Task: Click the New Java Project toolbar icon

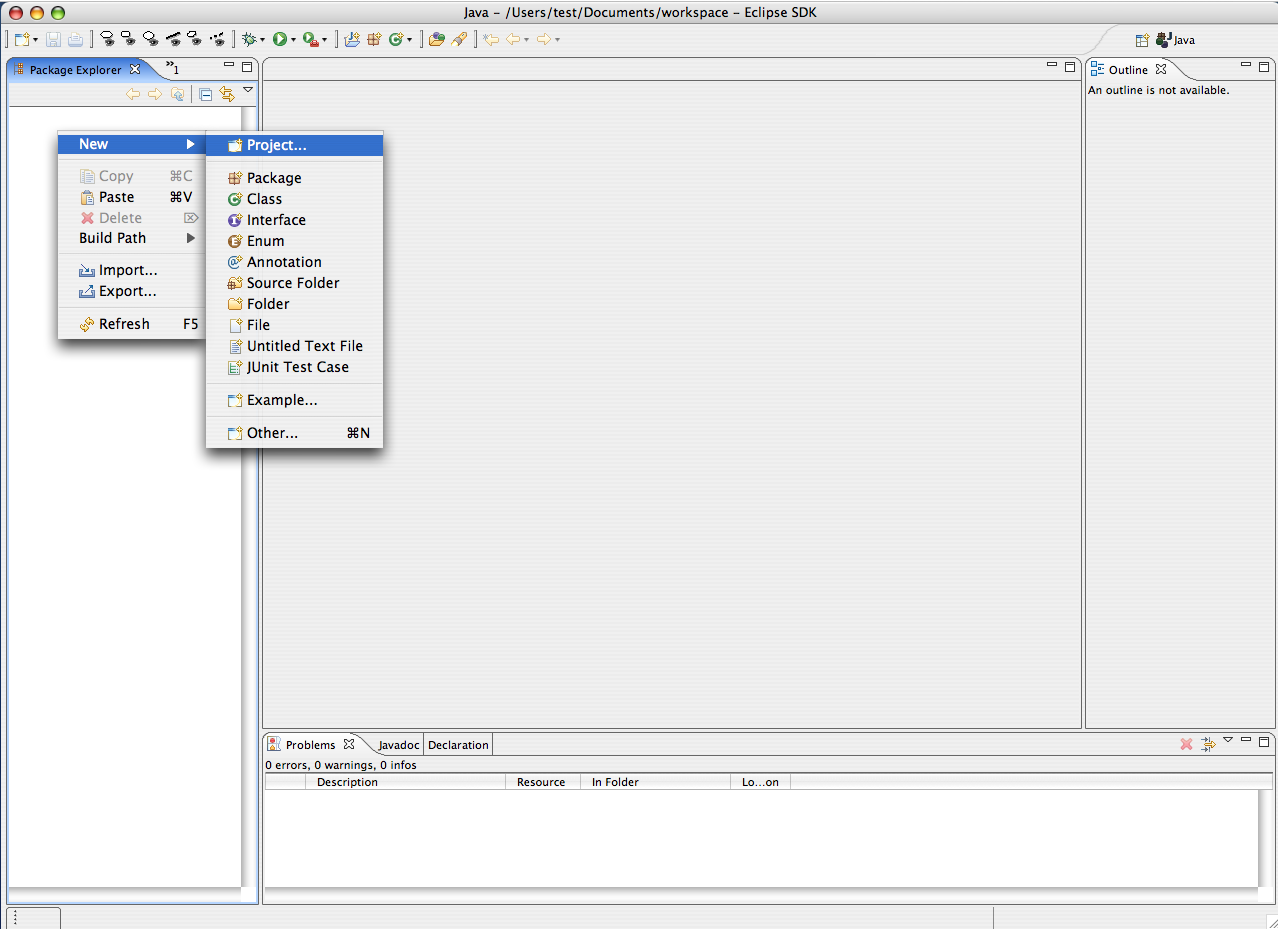Action: pyautogui.click(x=352, y=39)
